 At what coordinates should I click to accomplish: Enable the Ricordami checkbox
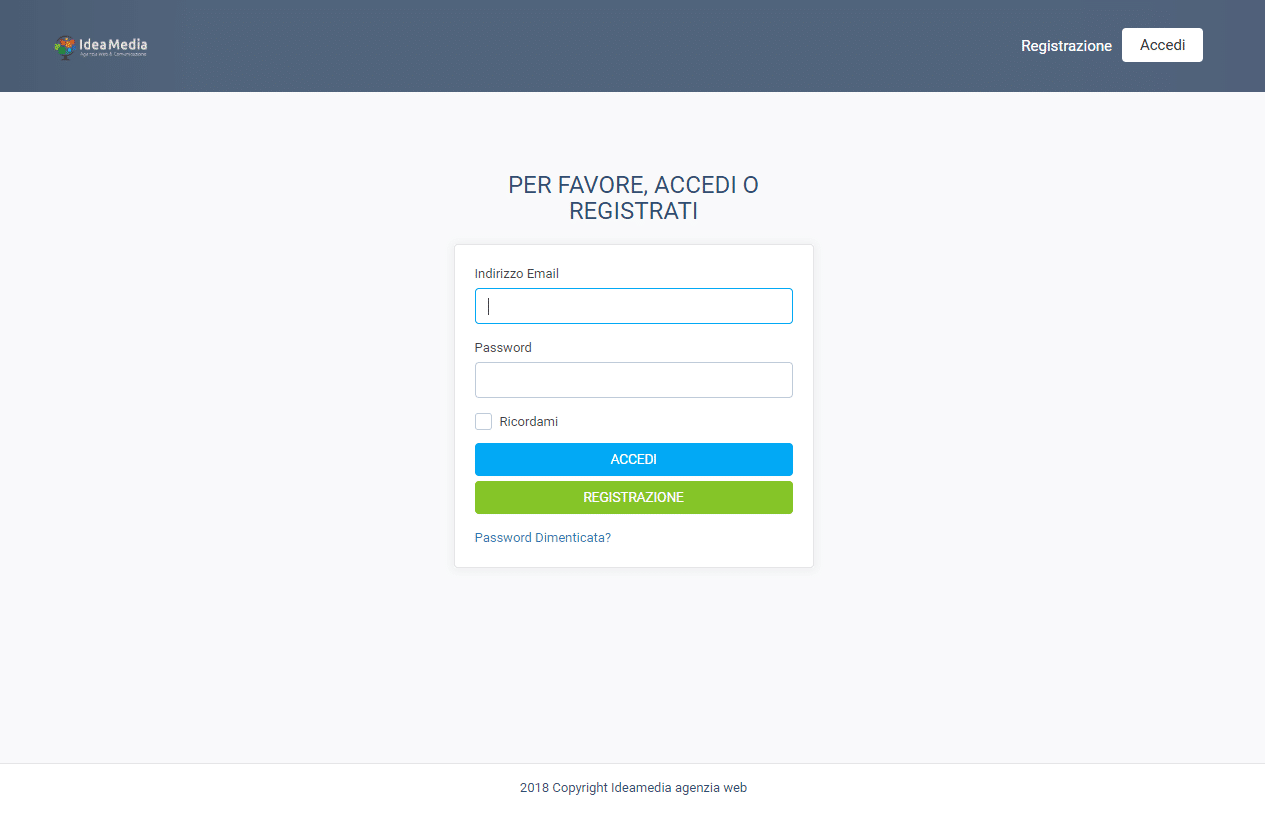point(483,422)
